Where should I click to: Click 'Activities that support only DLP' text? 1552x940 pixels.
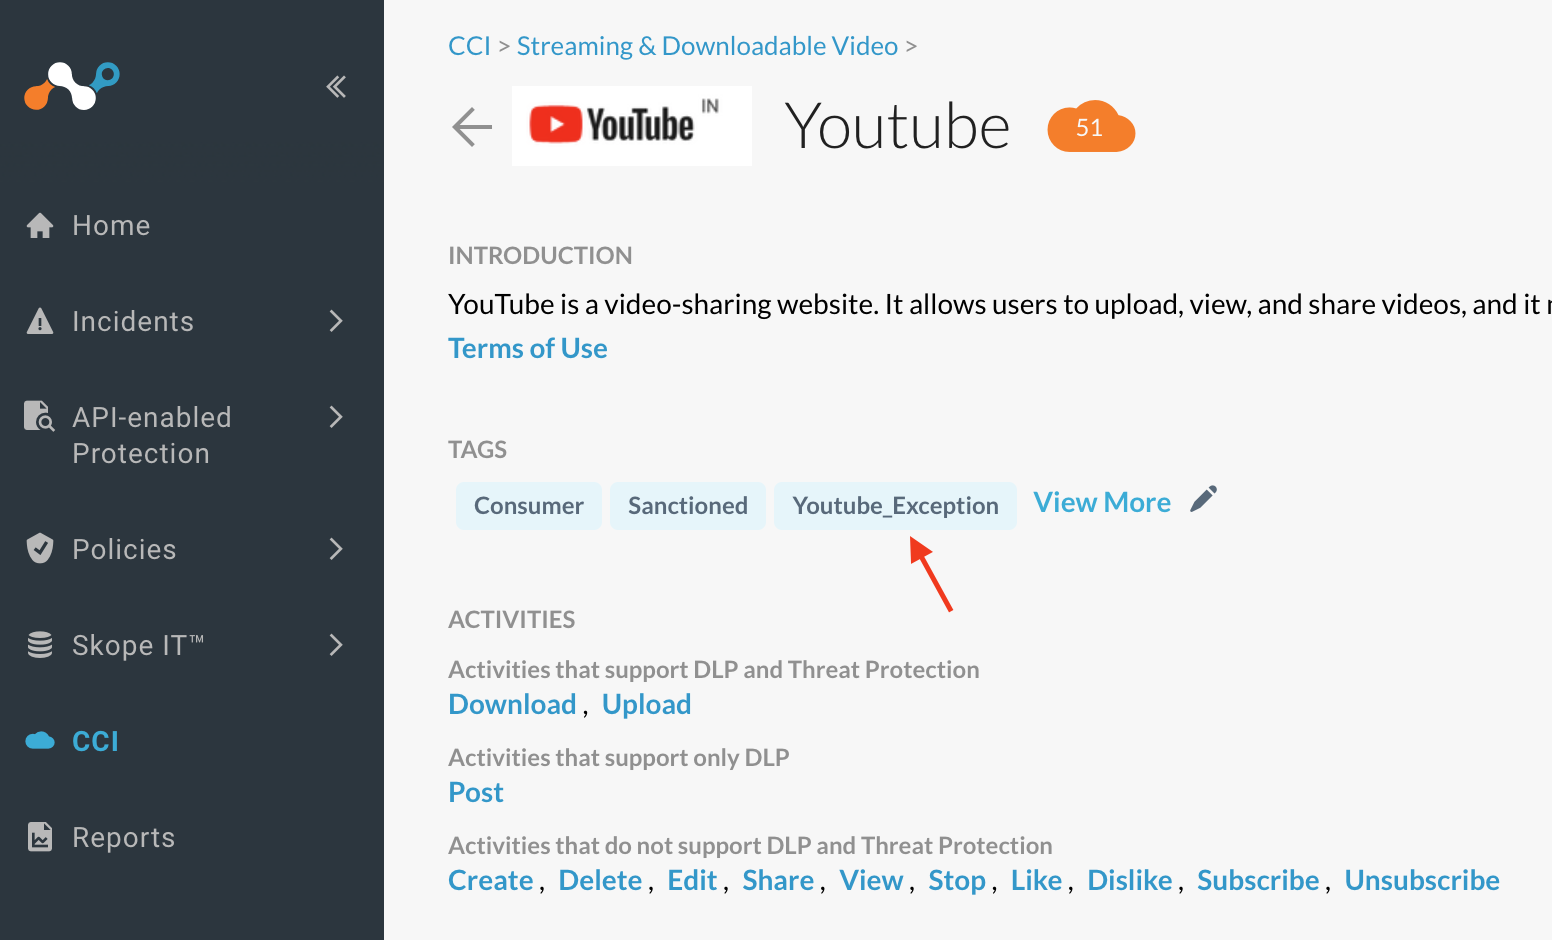tap(619, 758)
